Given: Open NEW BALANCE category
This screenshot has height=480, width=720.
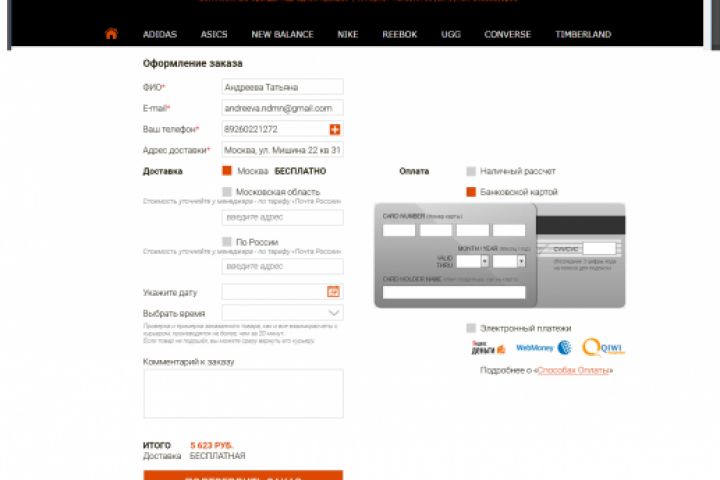Looking at the screenshot, I should pos(282,34).
